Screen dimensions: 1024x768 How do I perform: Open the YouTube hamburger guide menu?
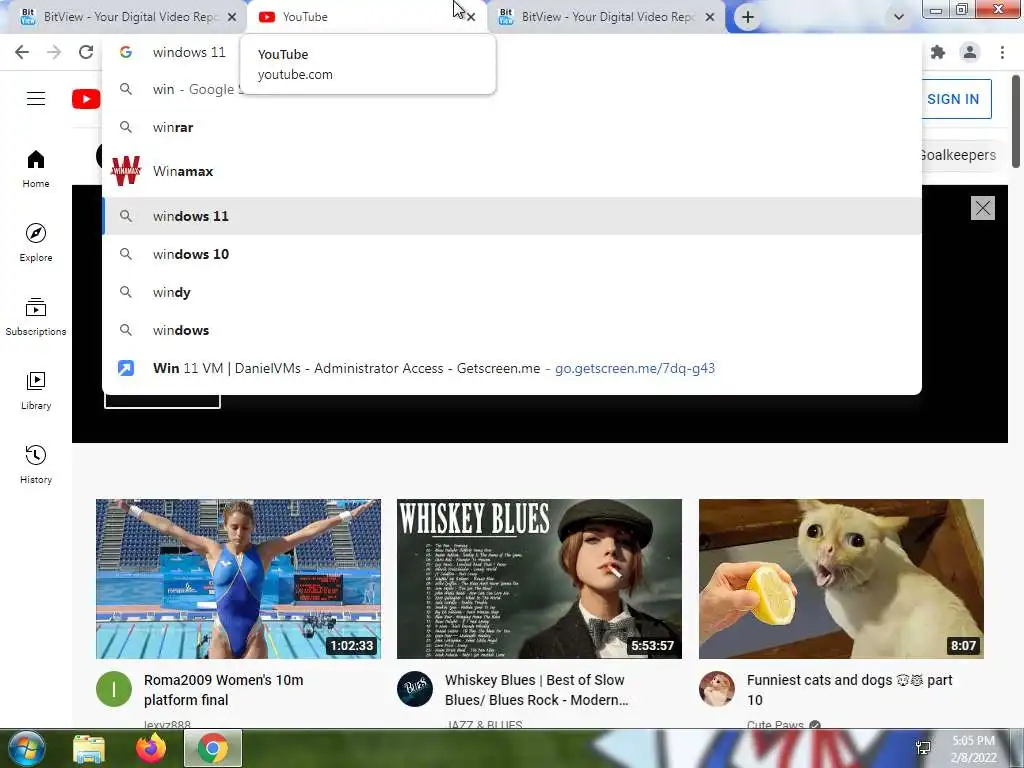pos(36,99)
